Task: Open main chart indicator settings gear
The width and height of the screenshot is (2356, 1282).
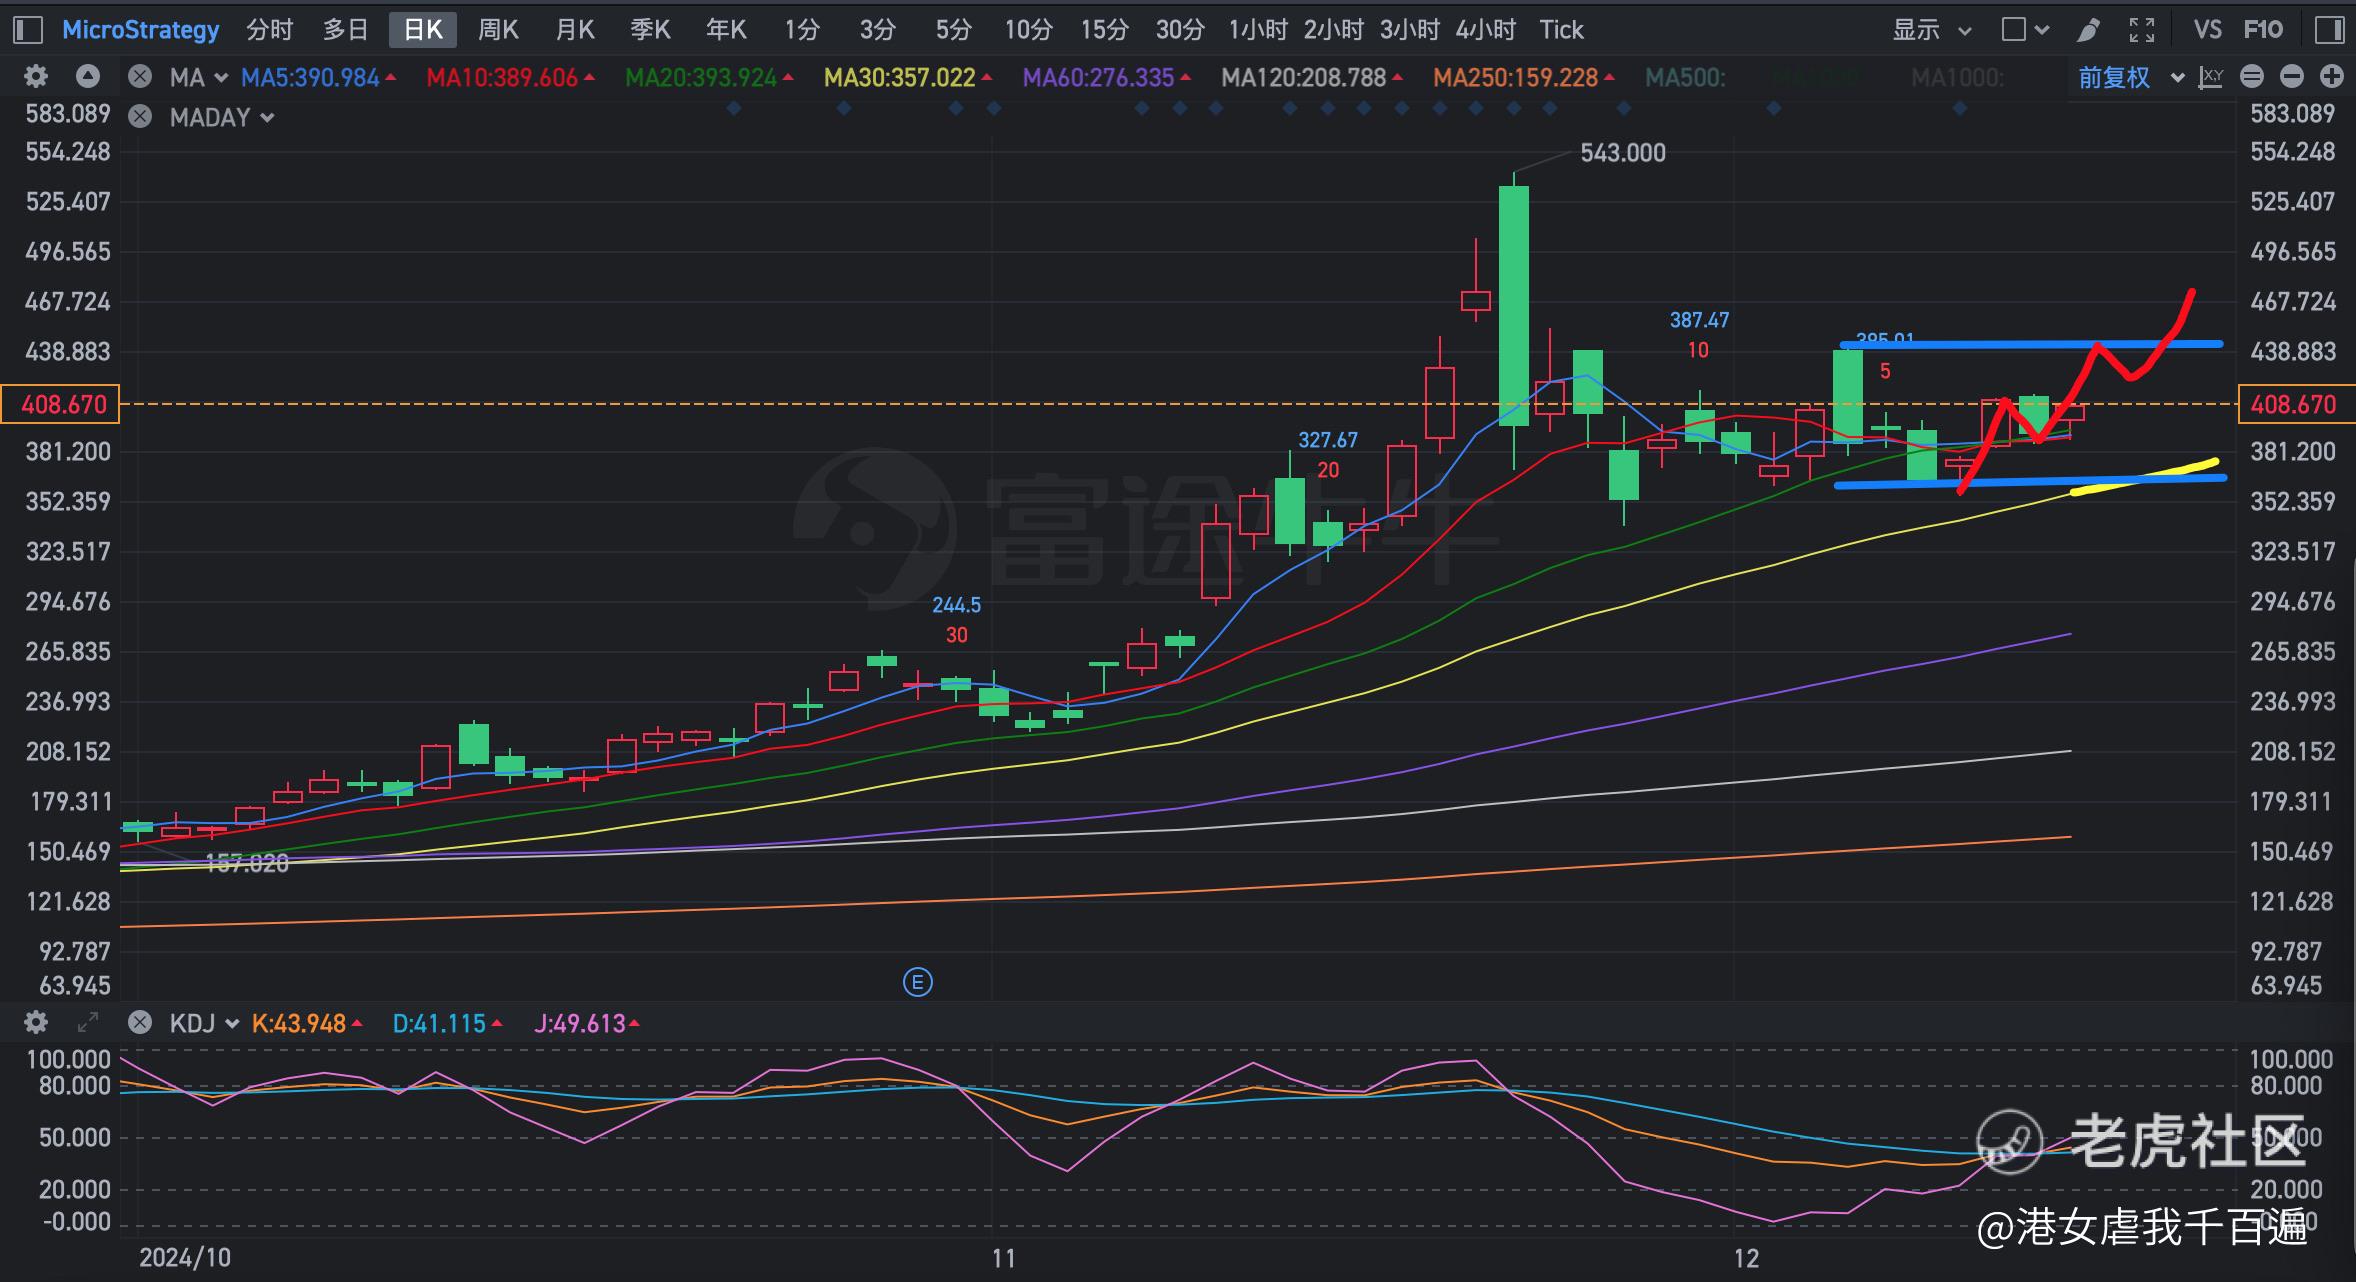Action: [36, 77]
